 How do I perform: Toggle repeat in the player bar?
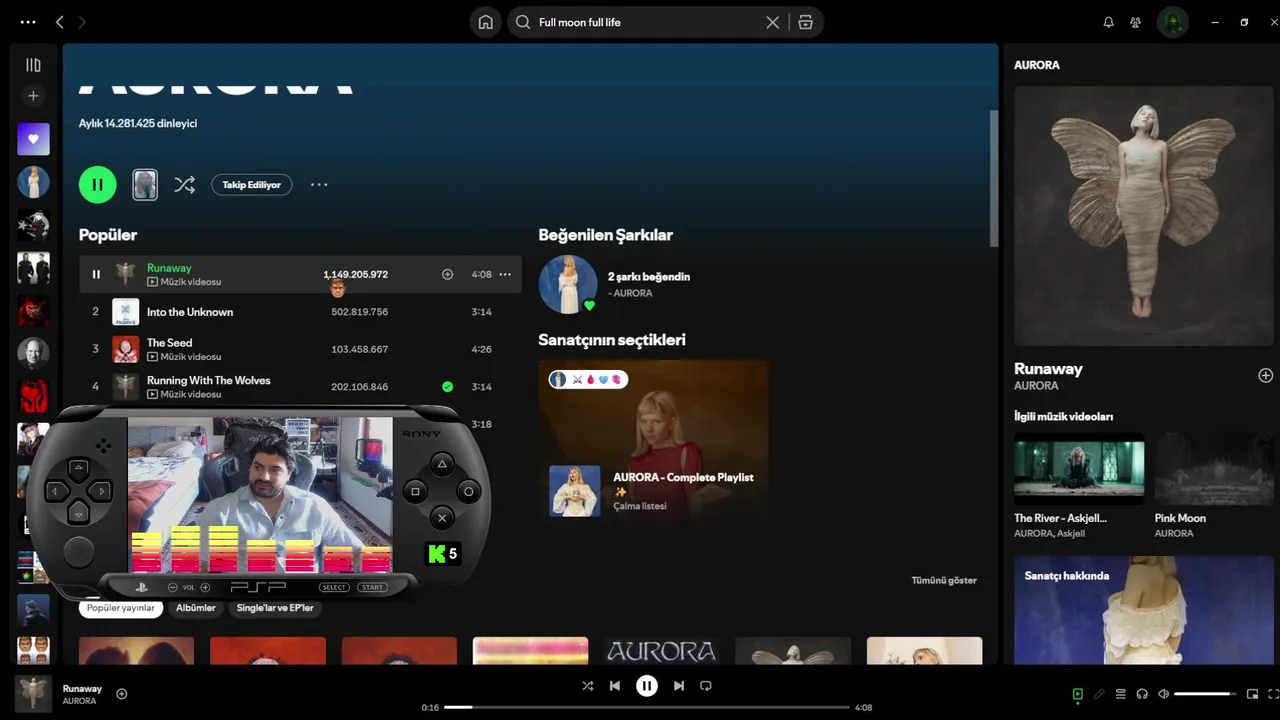706,686
